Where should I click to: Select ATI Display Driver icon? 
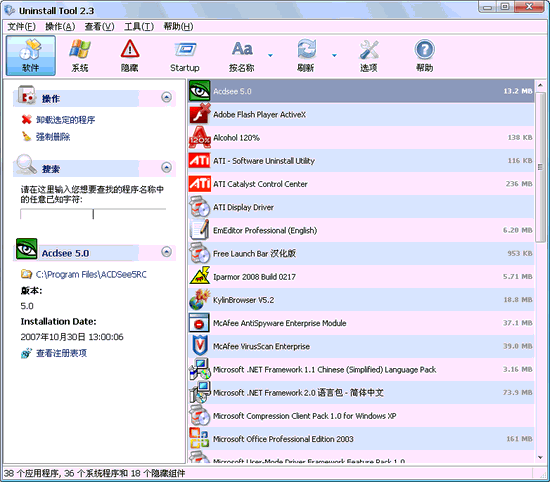(x=200, y=207)
